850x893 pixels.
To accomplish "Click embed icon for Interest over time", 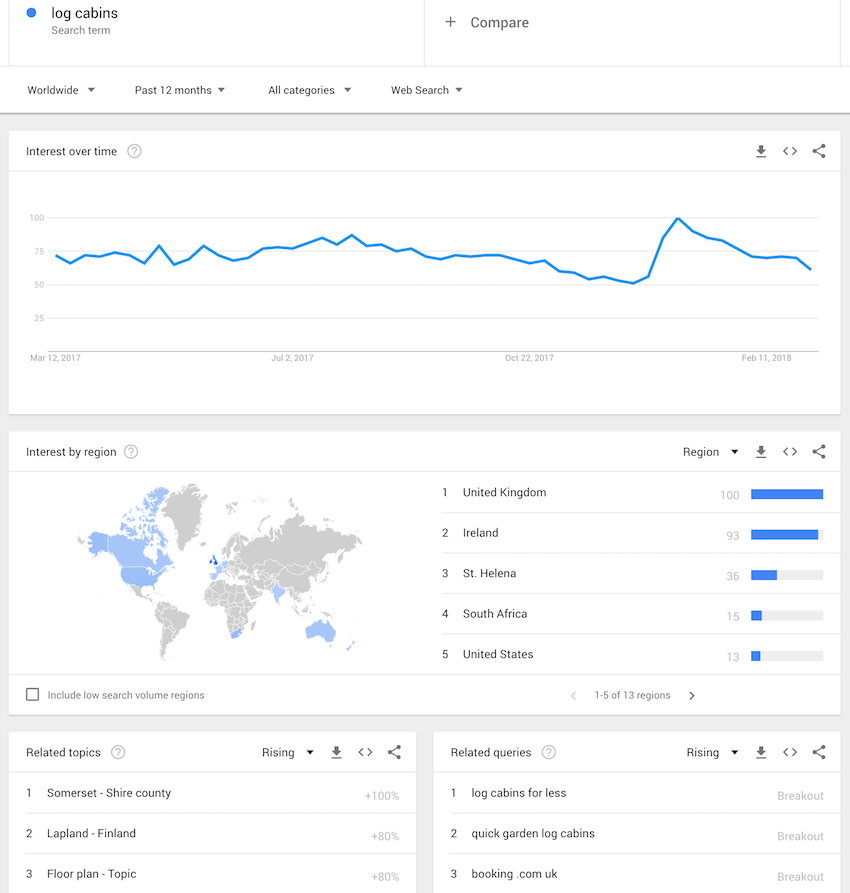I will click(x=790, y=152).
